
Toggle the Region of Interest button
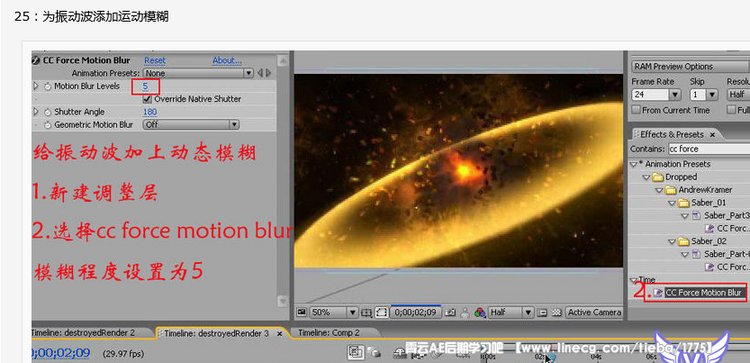tap(381, 313)
